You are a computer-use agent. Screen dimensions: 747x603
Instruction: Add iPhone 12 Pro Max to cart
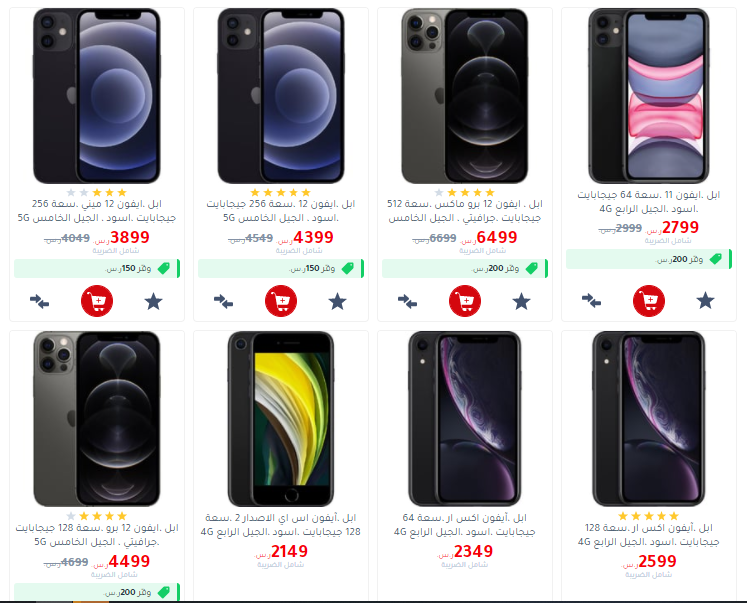[x=465, y=301]
